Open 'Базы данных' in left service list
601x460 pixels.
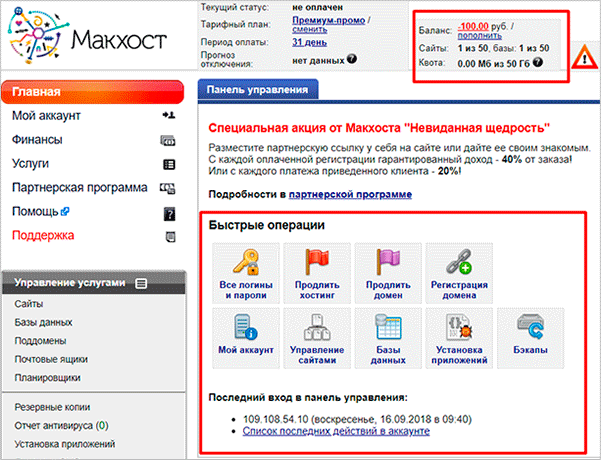tap(43, 322)
